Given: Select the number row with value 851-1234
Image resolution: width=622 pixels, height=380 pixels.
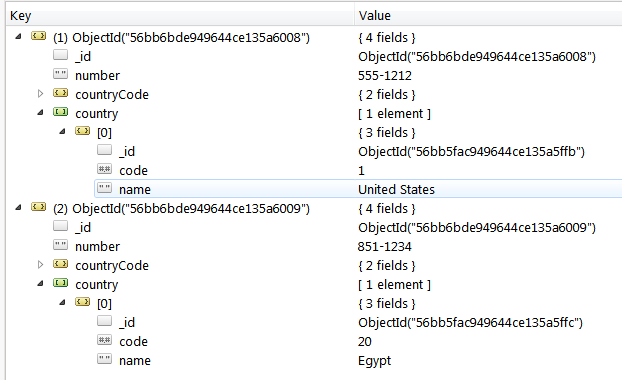Looking at the screenshot, I should coord(313,246).
